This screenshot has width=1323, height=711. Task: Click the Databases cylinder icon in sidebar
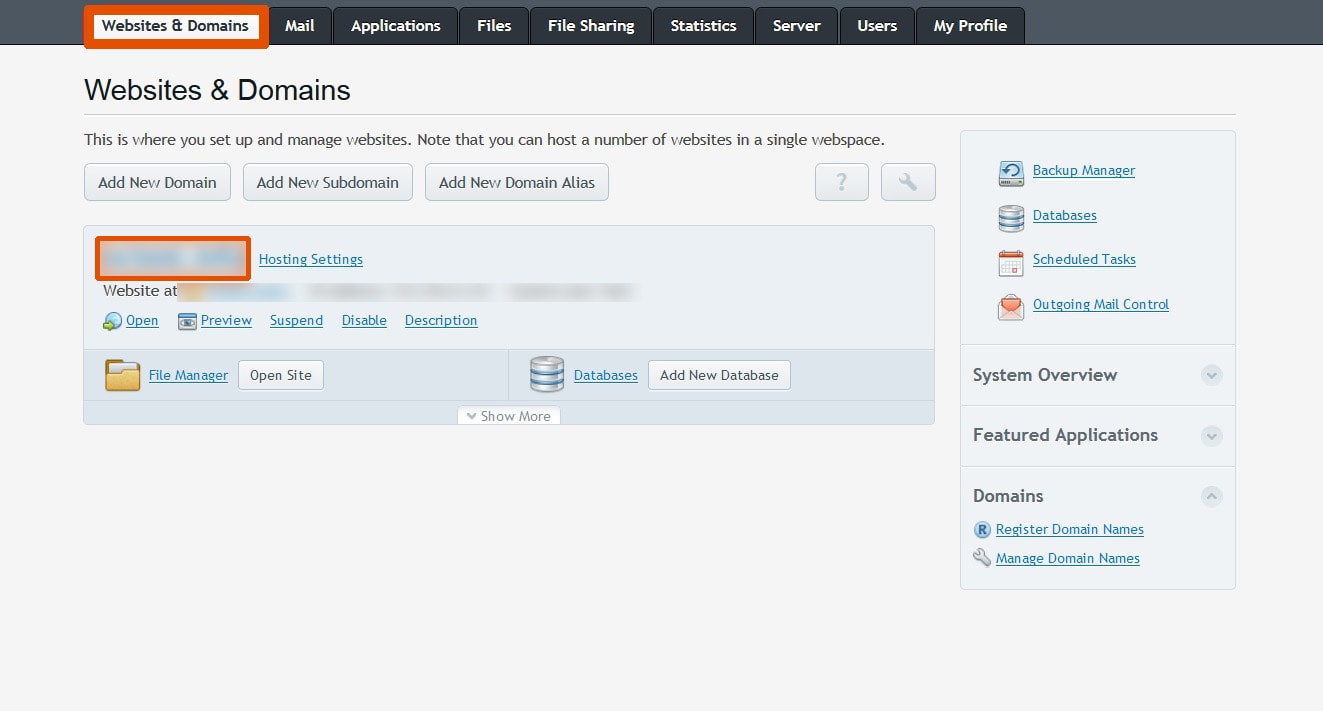coord(1011,217)
